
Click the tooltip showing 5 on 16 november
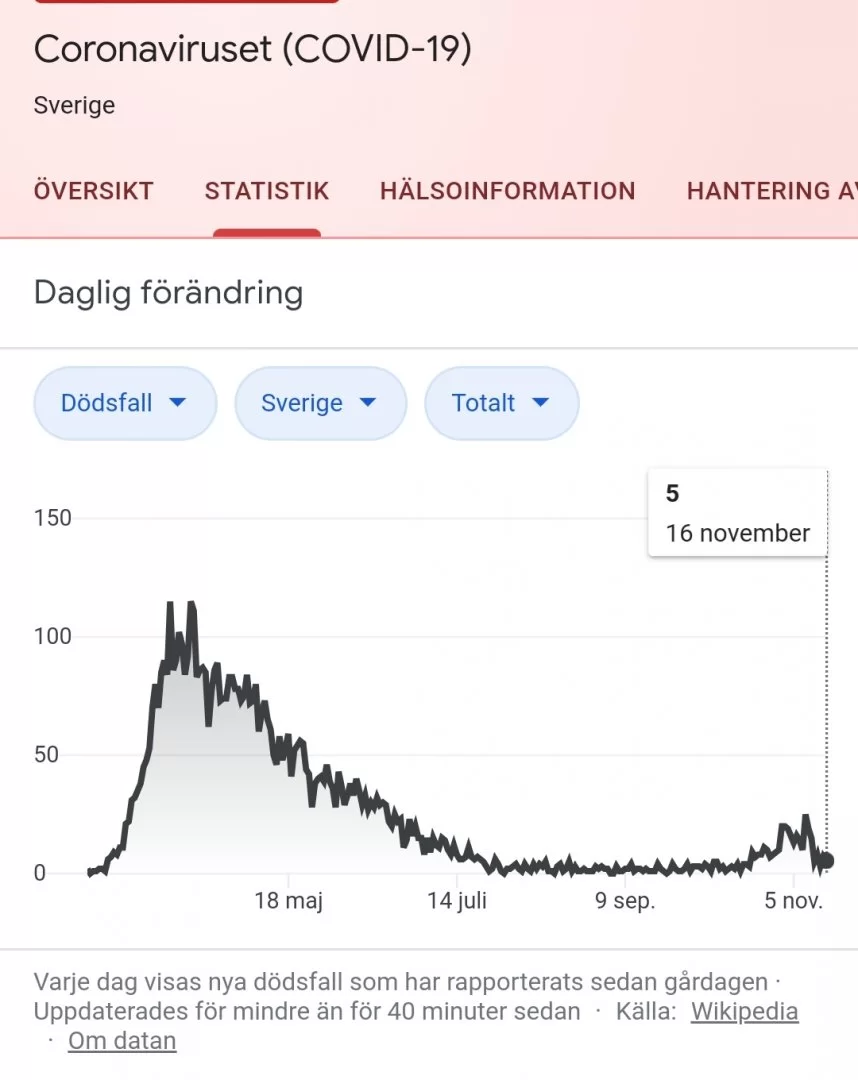(738, 513)
